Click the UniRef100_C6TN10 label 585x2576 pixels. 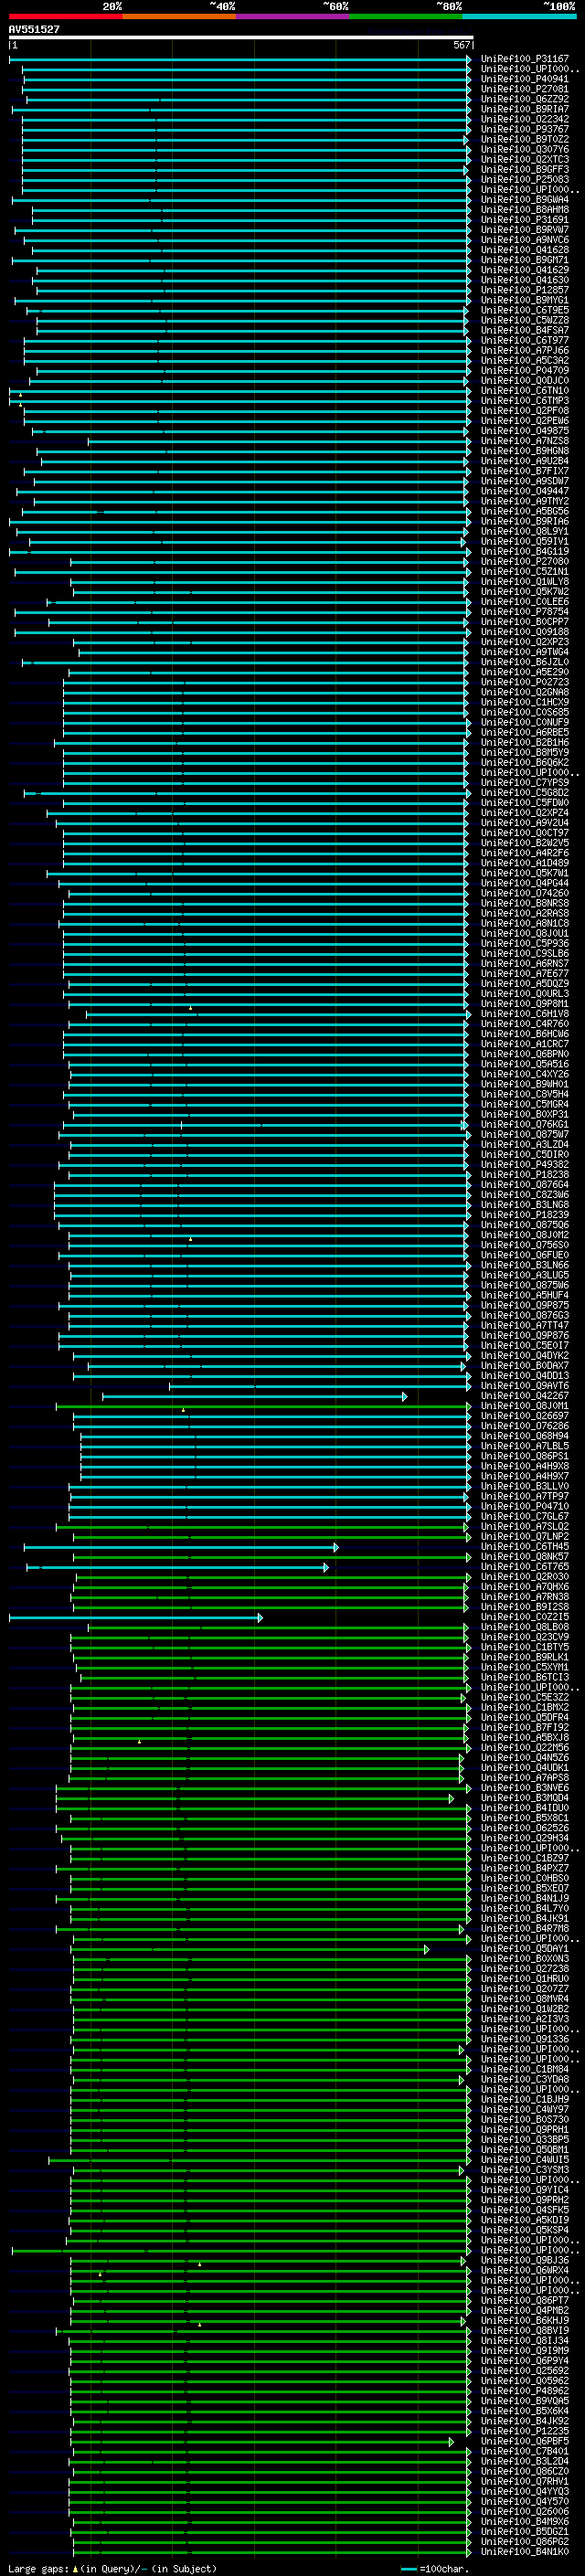click(x=525, y=391)
